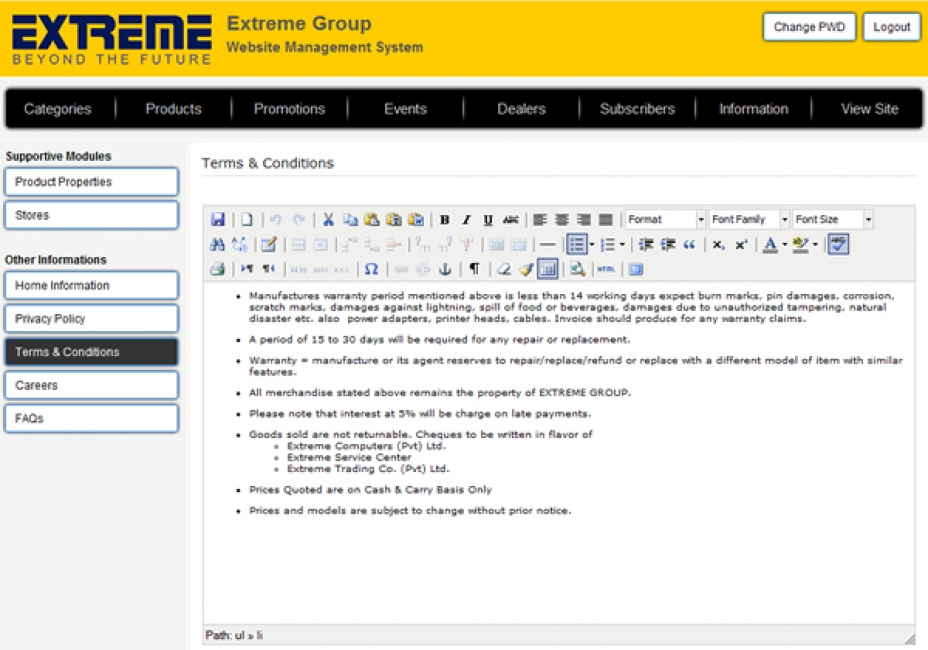Increase indent with the indent icon
The width and height of the screenshot is (928, 650).
668,244
